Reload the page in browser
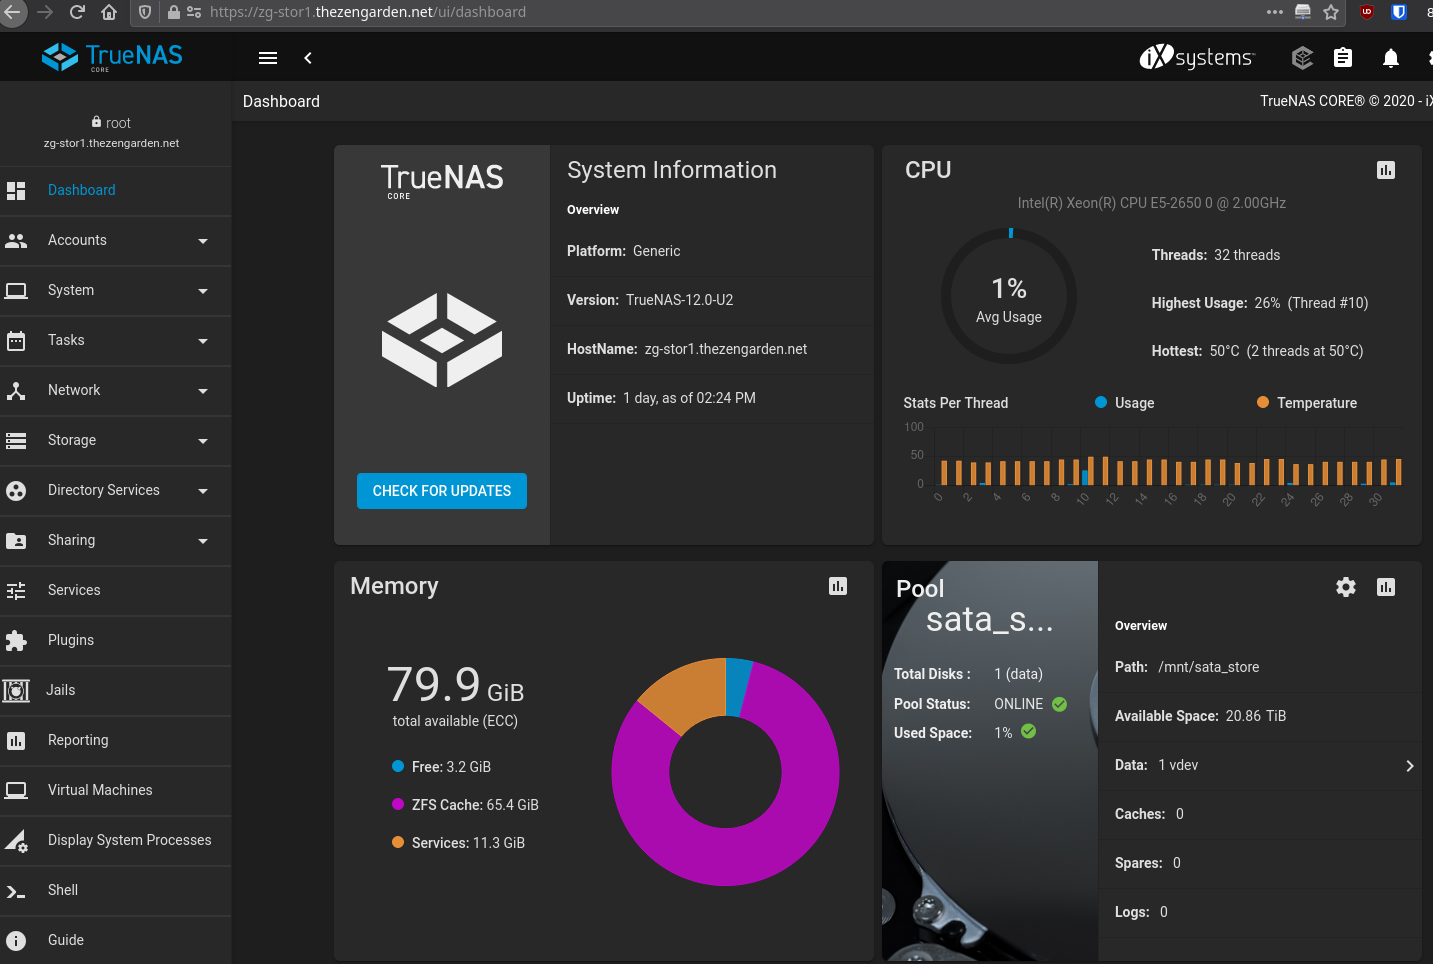The height and width of the screenshot is (964, 1433). pos(77,12)
